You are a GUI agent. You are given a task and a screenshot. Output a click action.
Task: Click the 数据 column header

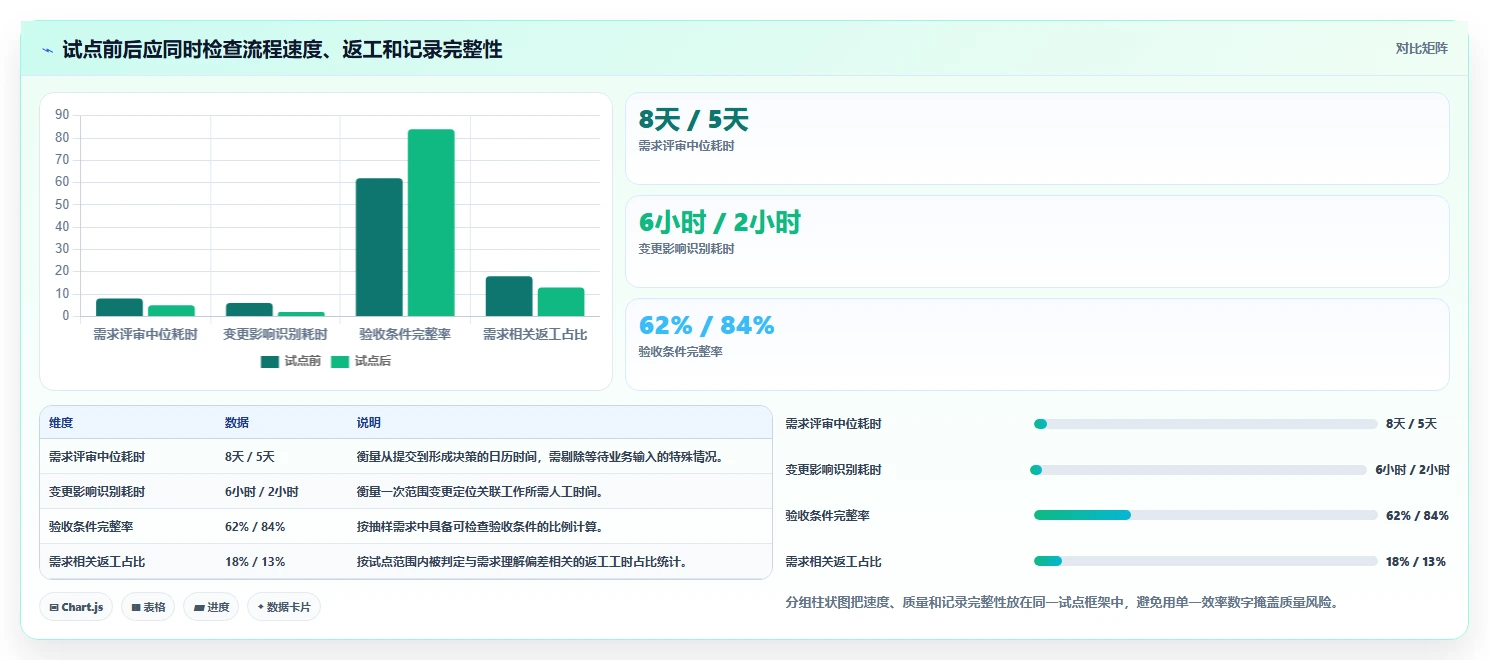tap(237, 423)
